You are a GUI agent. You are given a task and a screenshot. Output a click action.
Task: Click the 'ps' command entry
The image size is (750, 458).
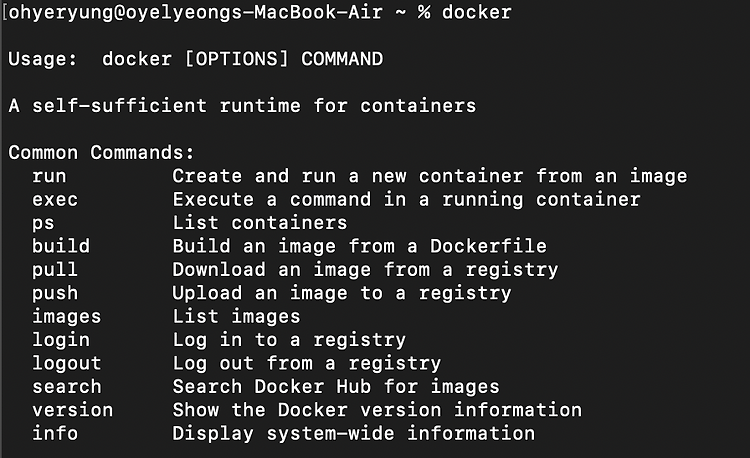(x=44, y=224)
